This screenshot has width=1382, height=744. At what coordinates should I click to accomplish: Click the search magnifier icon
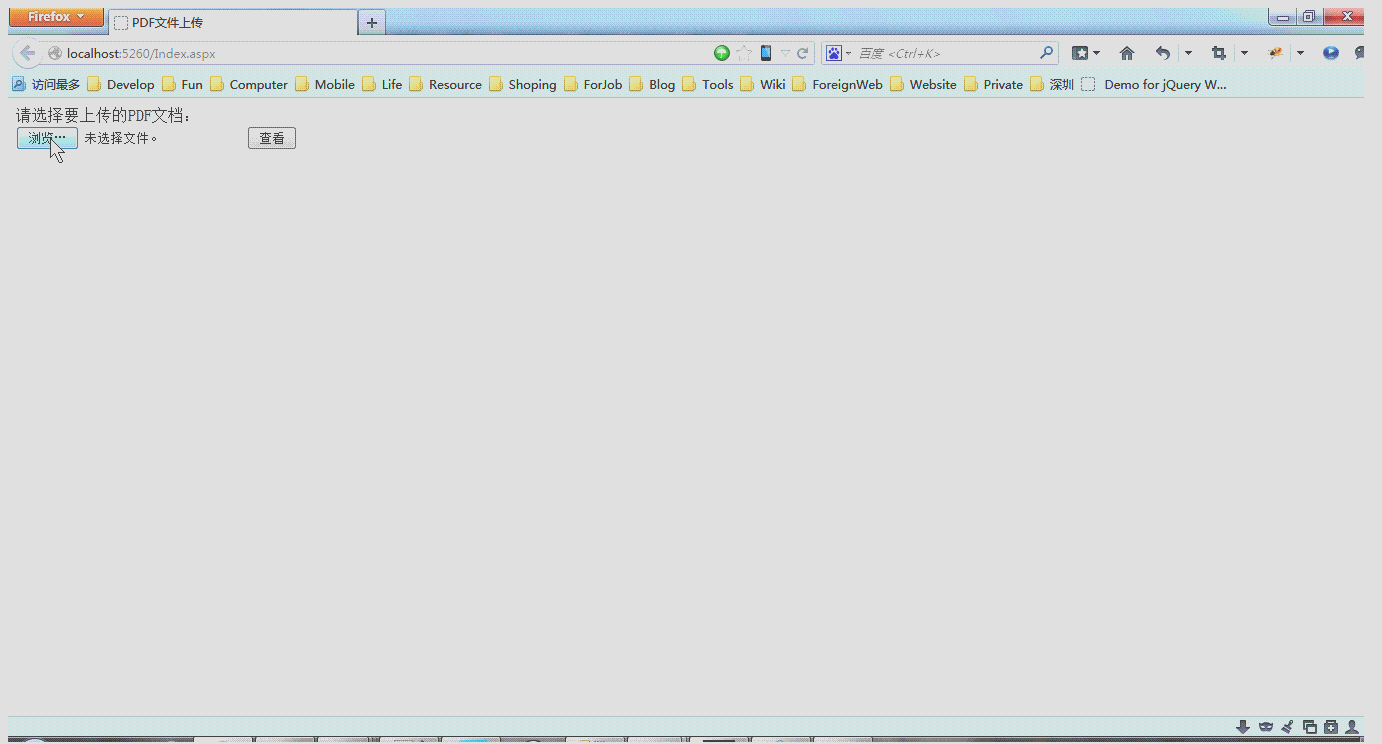point(1047,53)
